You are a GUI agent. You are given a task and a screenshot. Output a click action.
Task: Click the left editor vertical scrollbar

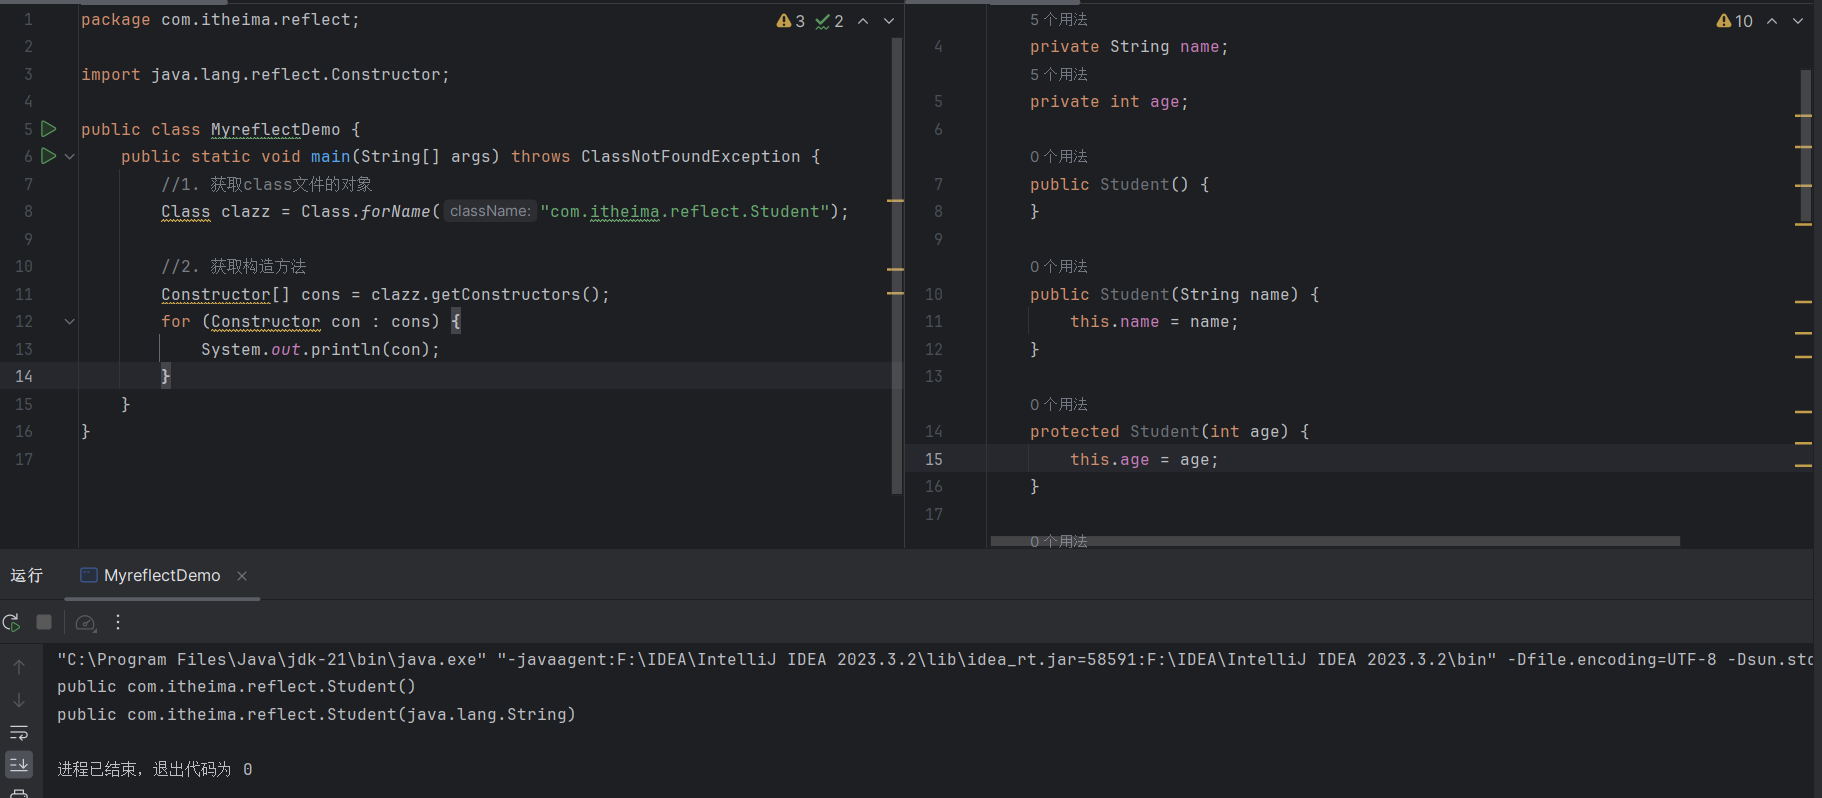[896, 265]
